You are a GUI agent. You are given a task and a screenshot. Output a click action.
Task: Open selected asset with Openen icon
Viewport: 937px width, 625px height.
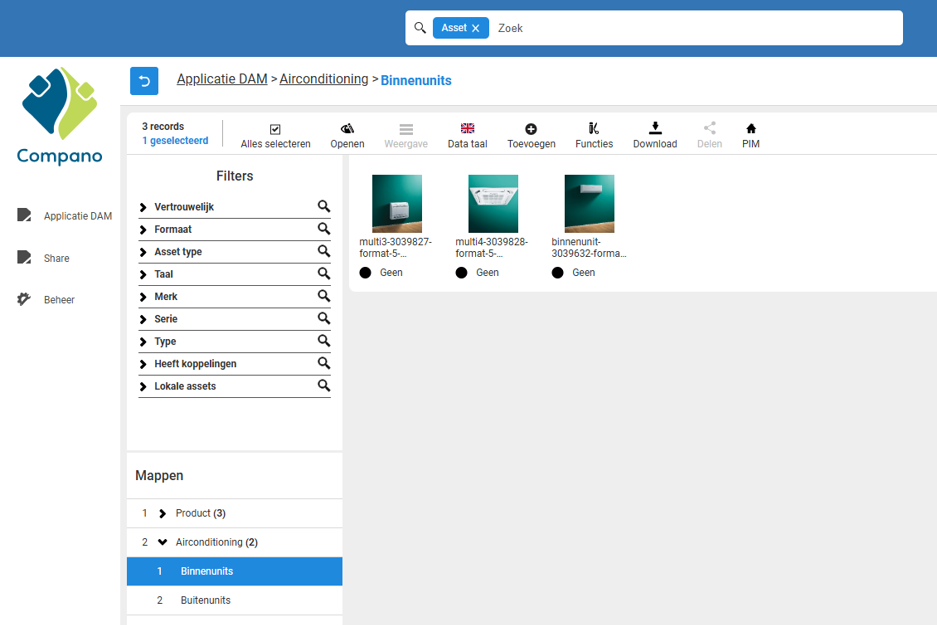(x=347, y=129)
